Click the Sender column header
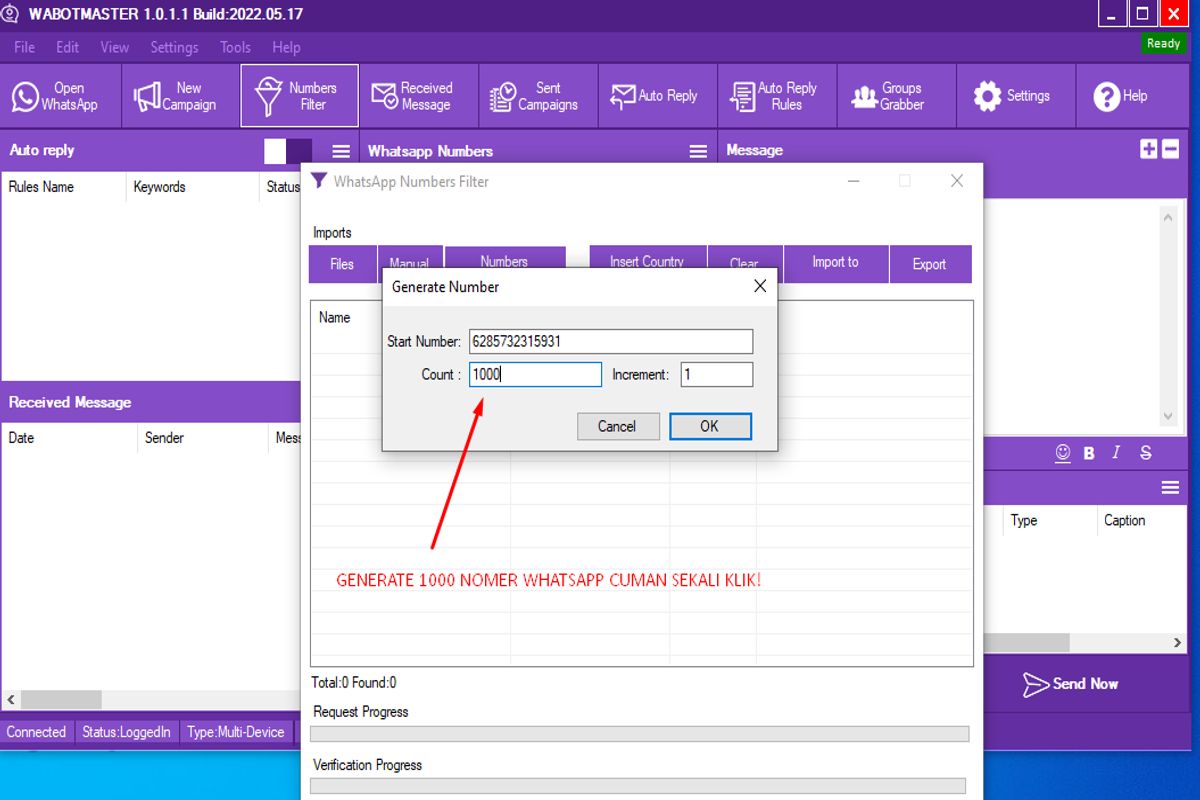1200x800 pixels. point(165,438)
